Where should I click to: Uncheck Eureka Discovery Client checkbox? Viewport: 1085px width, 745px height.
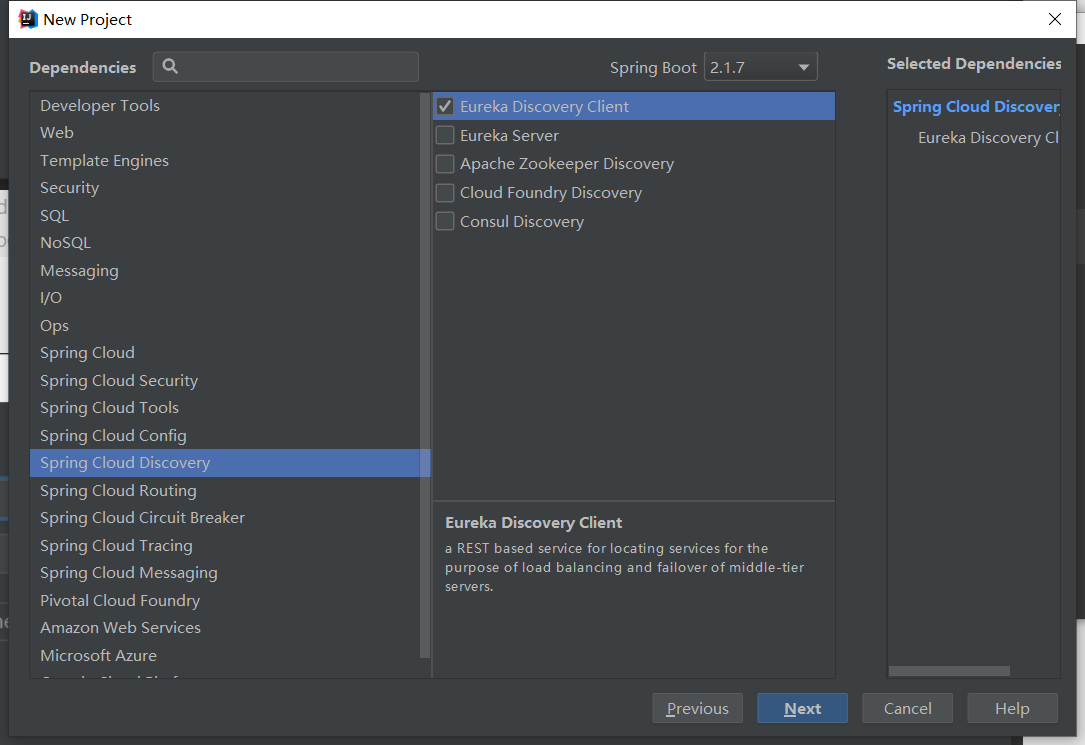[445, 107]
